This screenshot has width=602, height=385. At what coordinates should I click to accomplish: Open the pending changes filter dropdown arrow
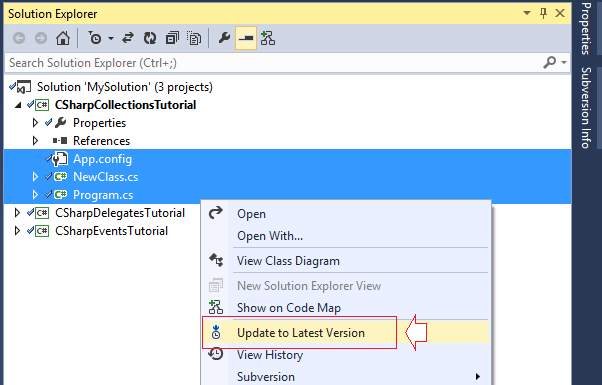point(111,38)
